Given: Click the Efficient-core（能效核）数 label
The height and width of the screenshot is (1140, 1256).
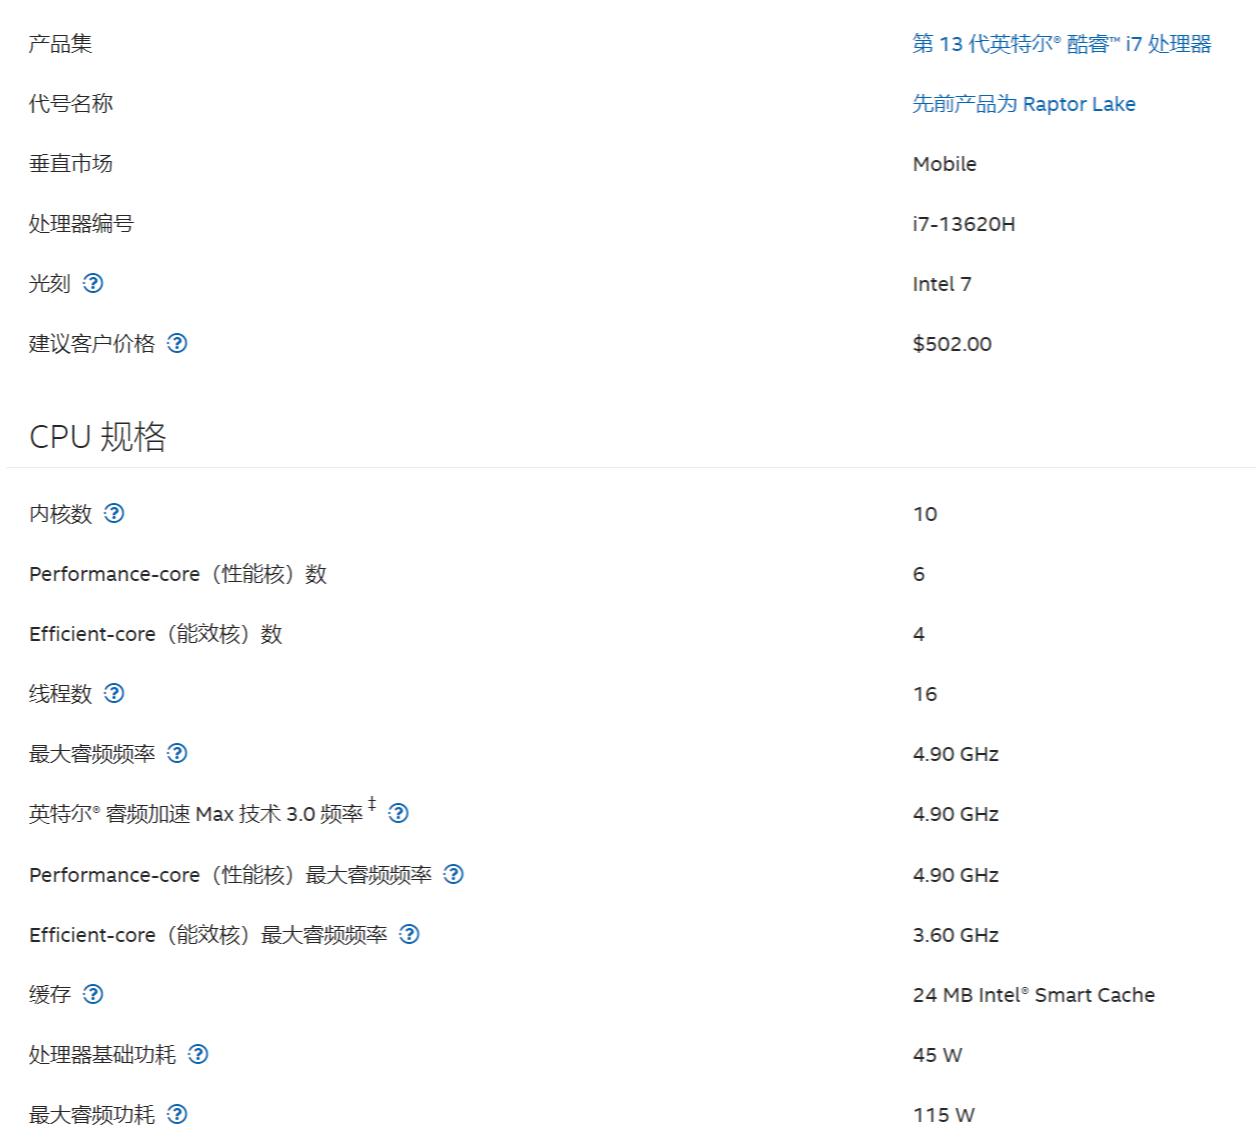Looking at the screenshot, I should tap(156, 634).
